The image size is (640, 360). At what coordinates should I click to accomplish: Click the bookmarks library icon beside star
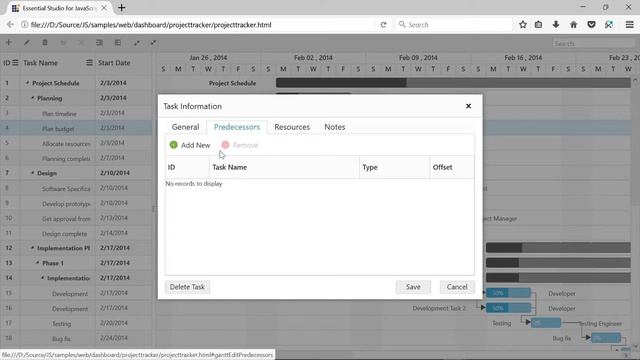(x=538, y=24)
